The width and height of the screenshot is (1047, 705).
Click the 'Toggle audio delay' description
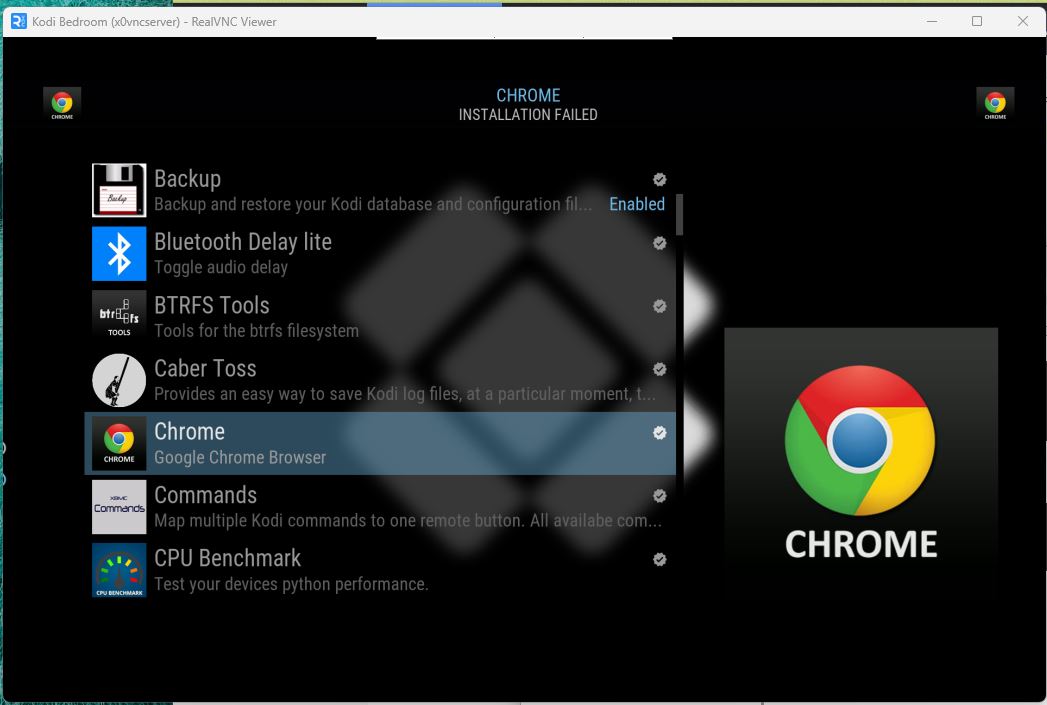[x=221, y=268]
